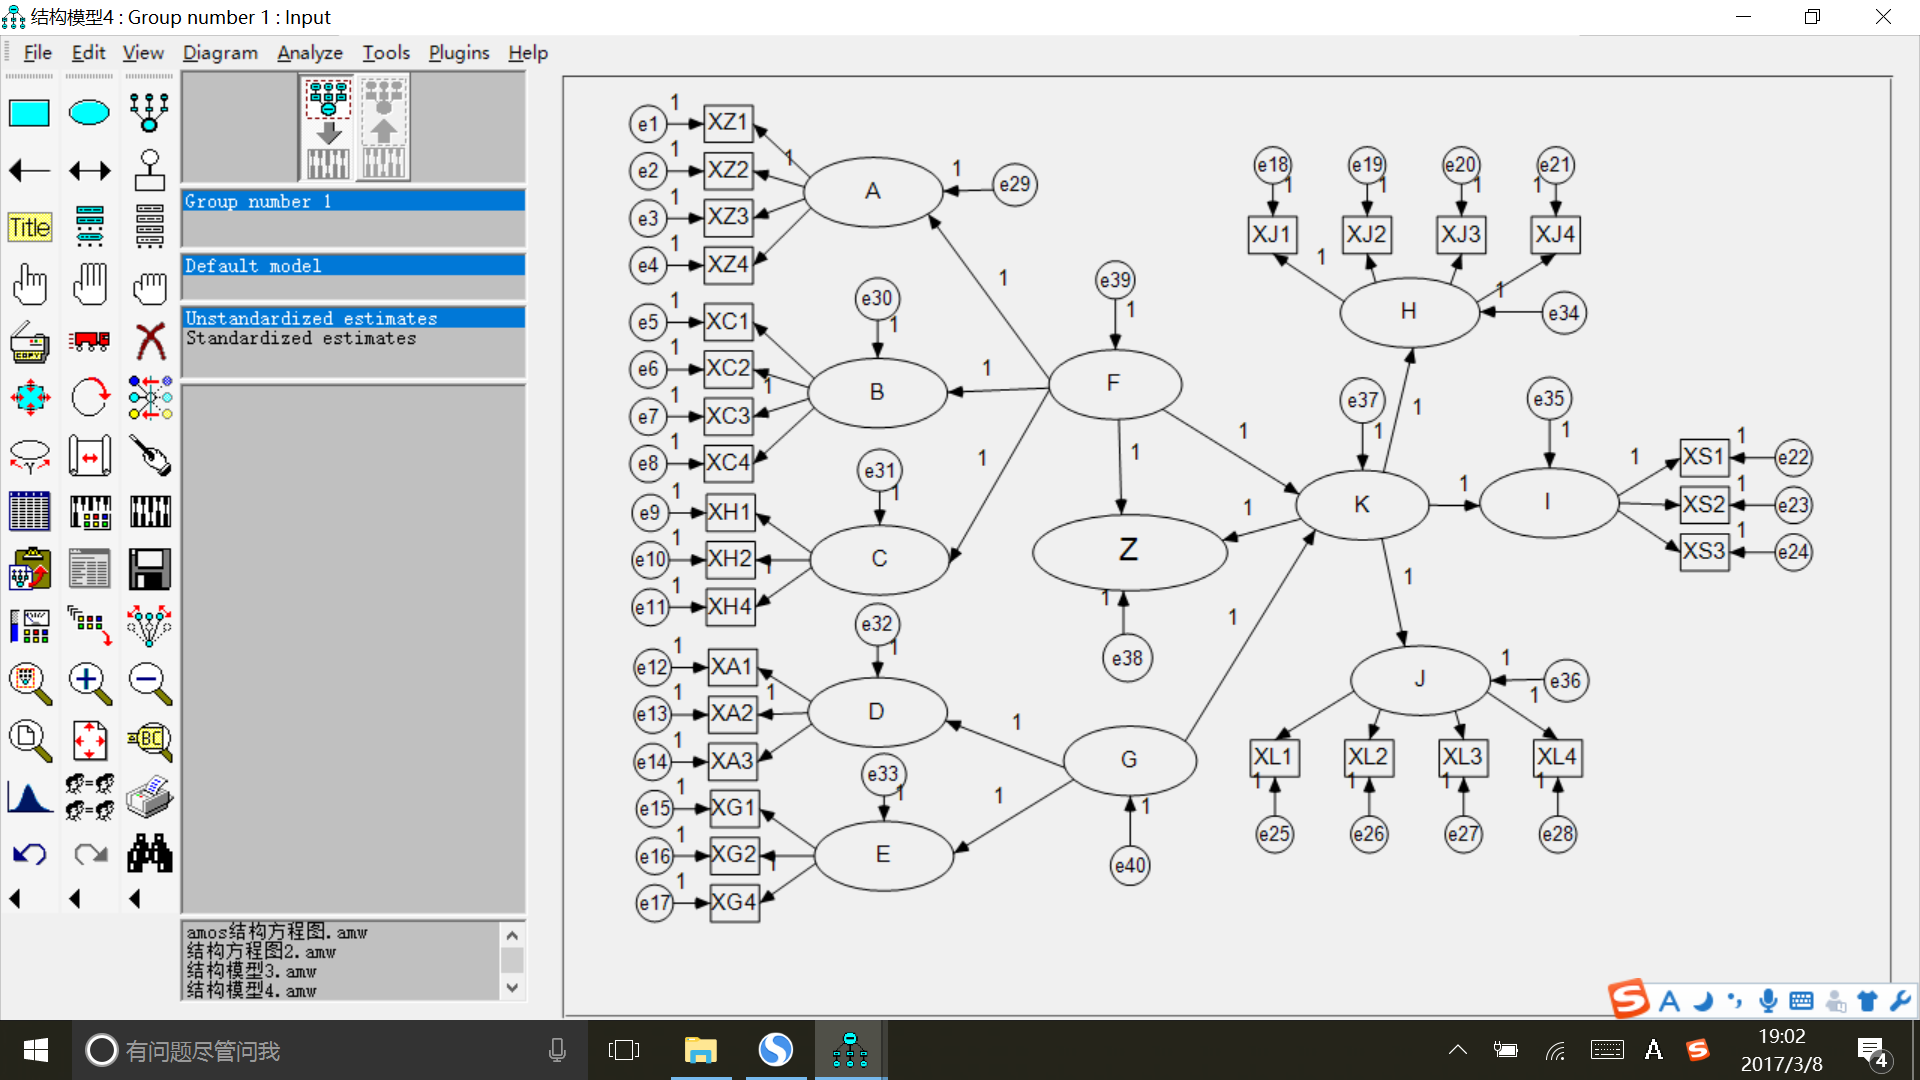Select the touch up variable tool
The image size is (1920, 1080).
(149, 456)
